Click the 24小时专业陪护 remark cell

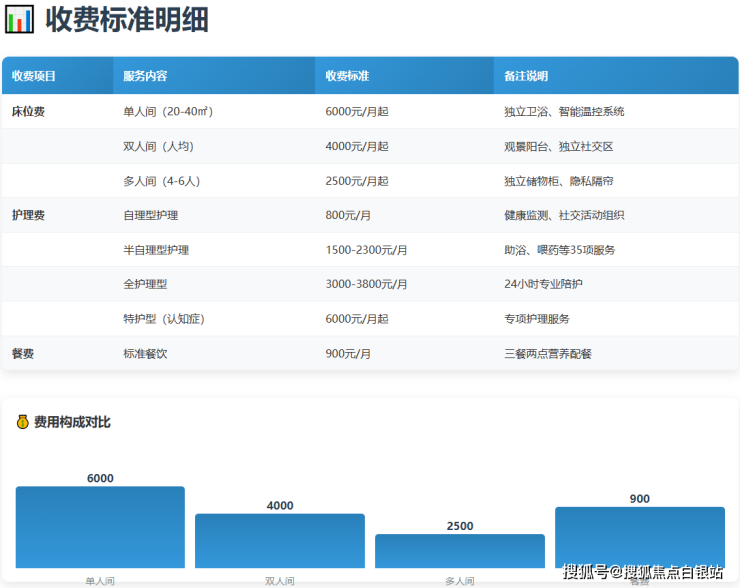(543, 284)
